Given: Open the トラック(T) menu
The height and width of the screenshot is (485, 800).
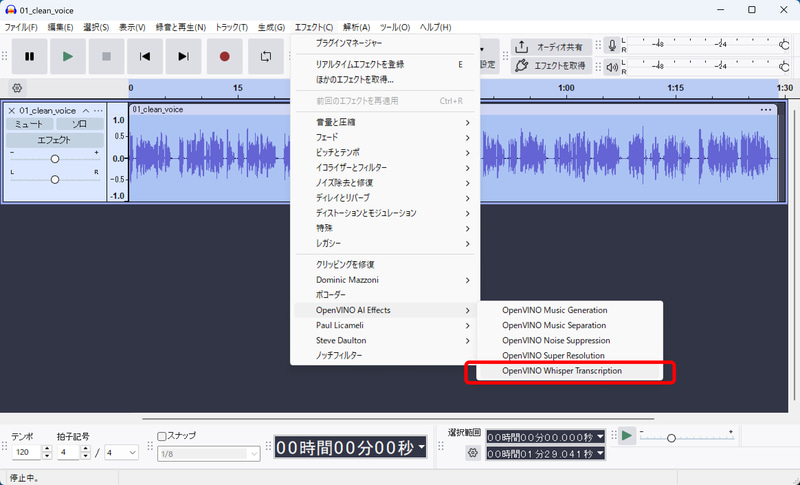Looking at the screenshot, I should coord(232,27).
